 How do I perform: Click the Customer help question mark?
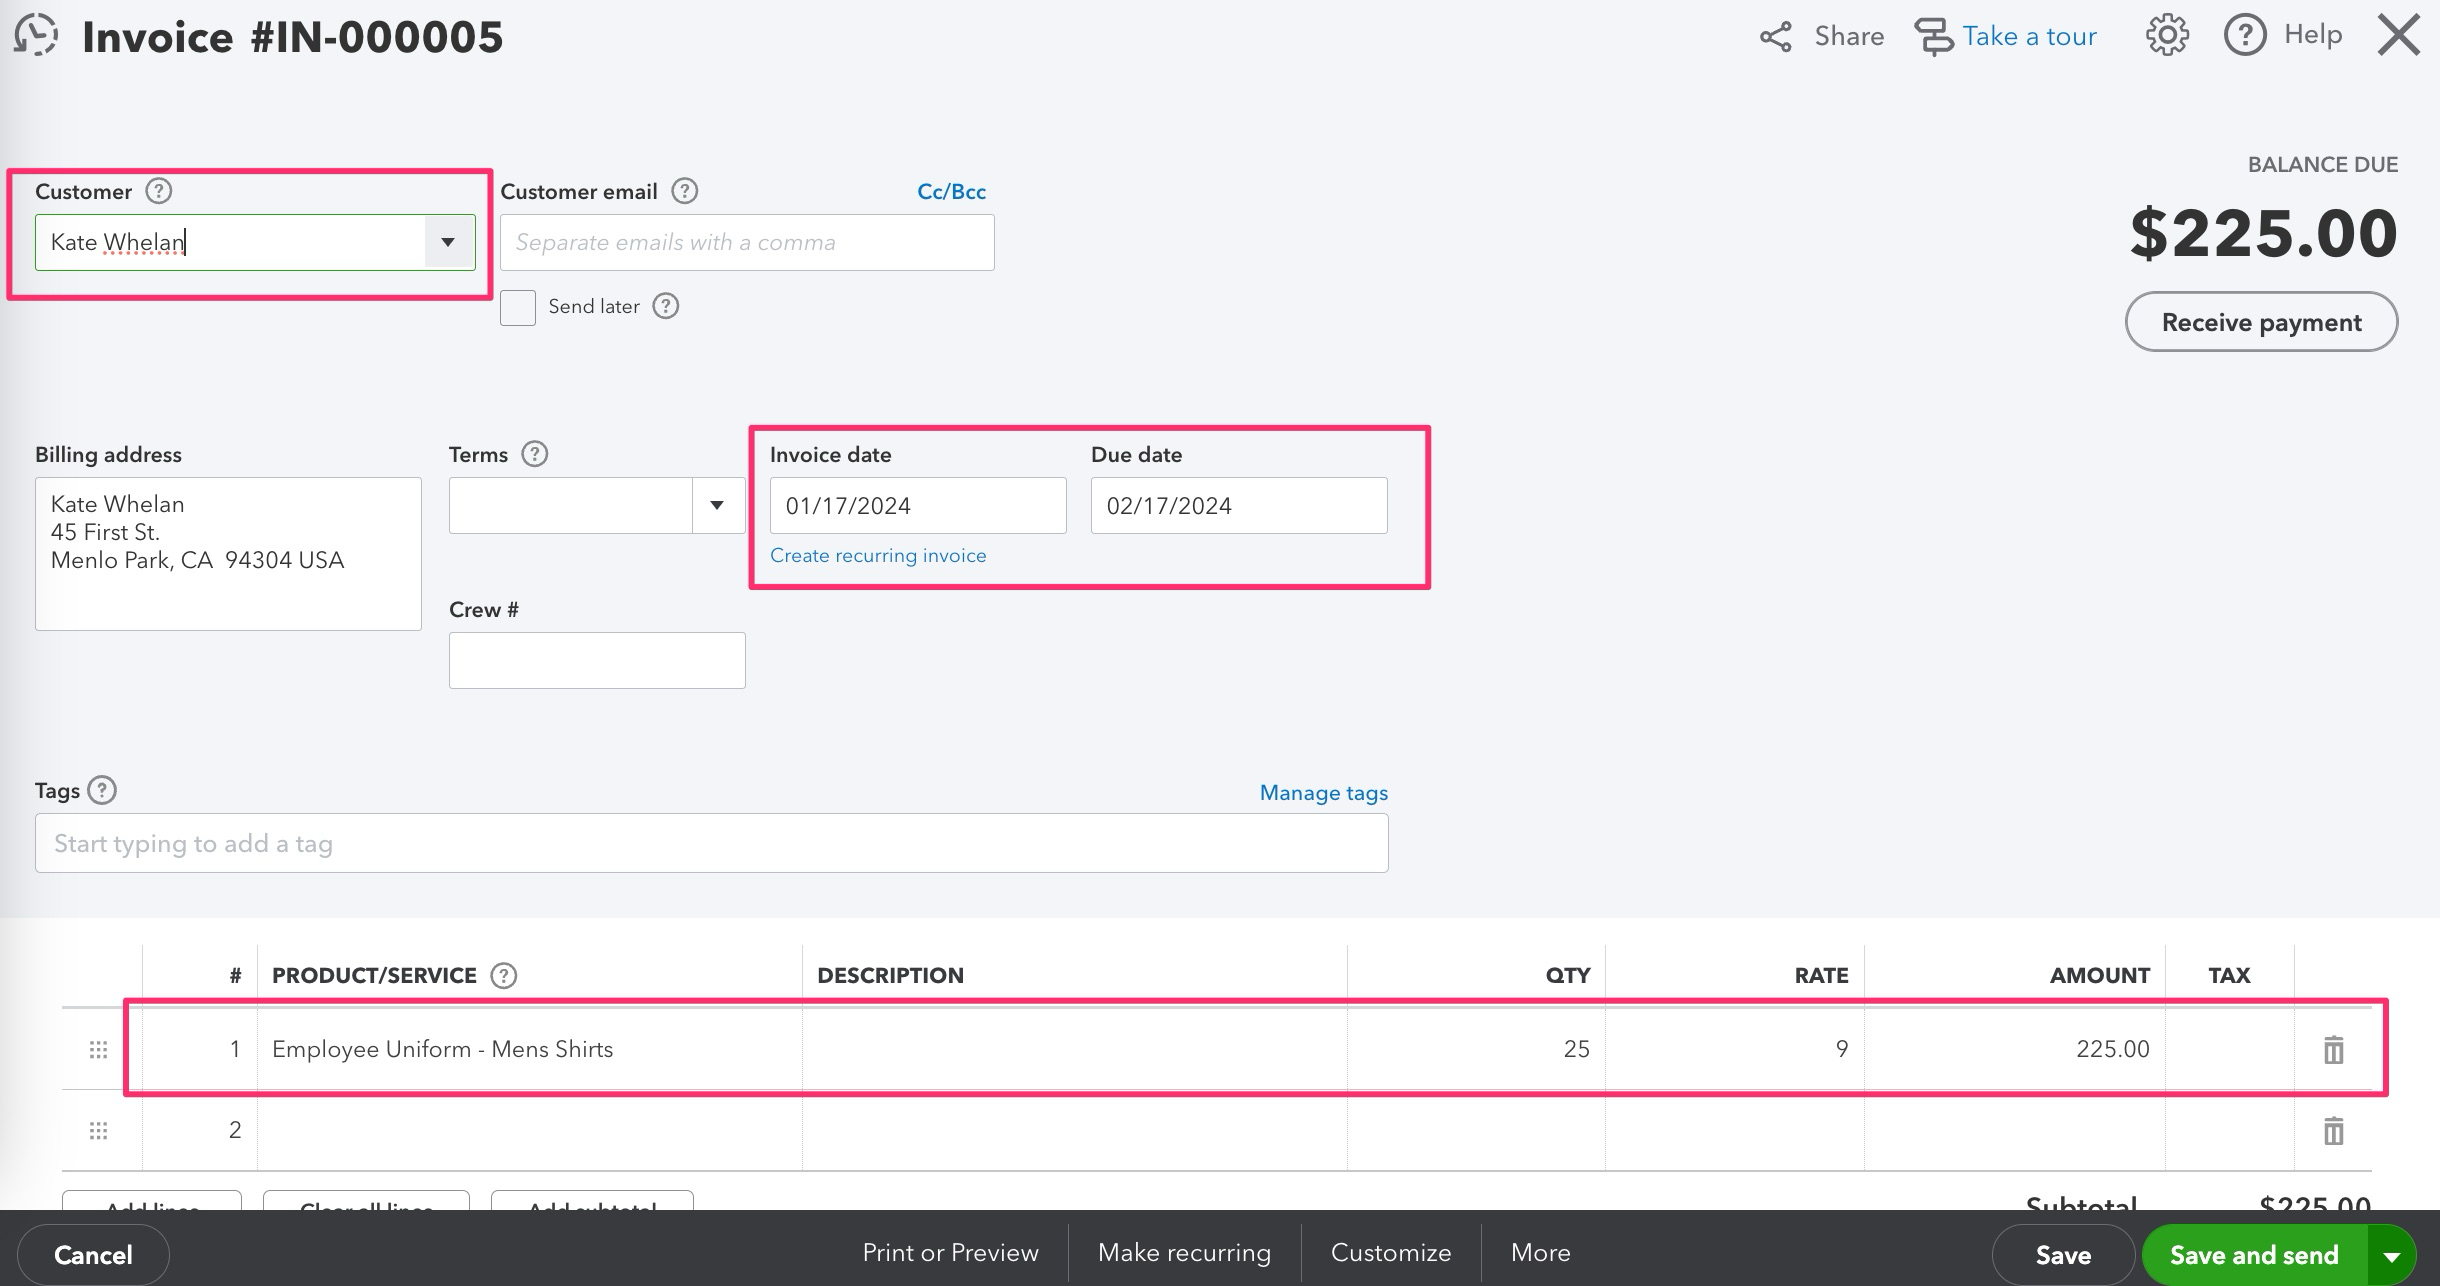[159, 190]
